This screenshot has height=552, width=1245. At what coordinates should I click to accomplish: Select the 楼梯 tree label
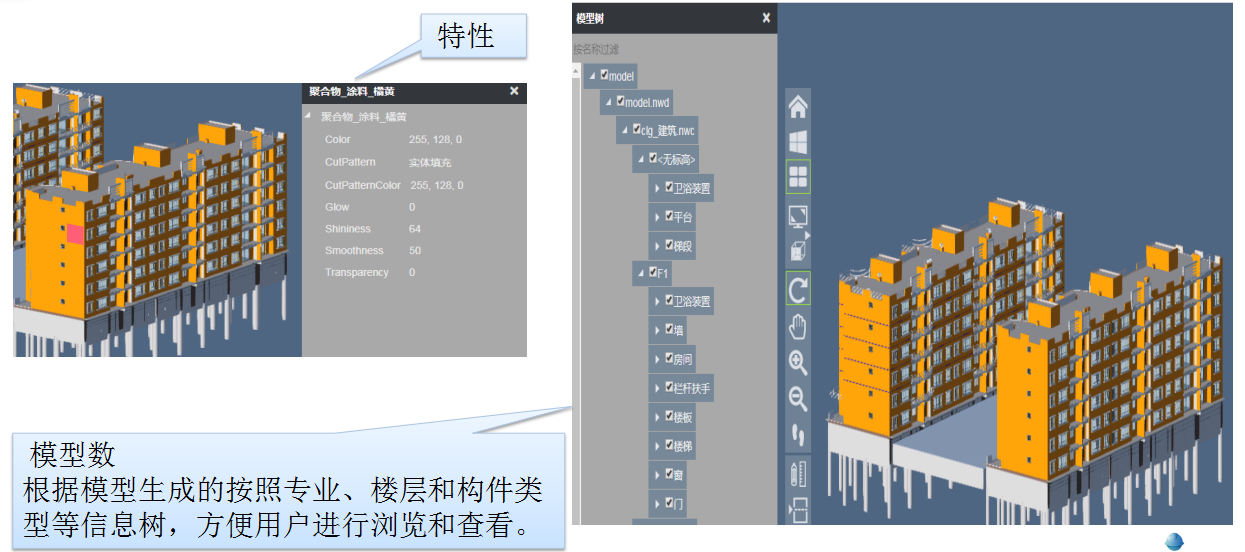click(x=683, y=446)
